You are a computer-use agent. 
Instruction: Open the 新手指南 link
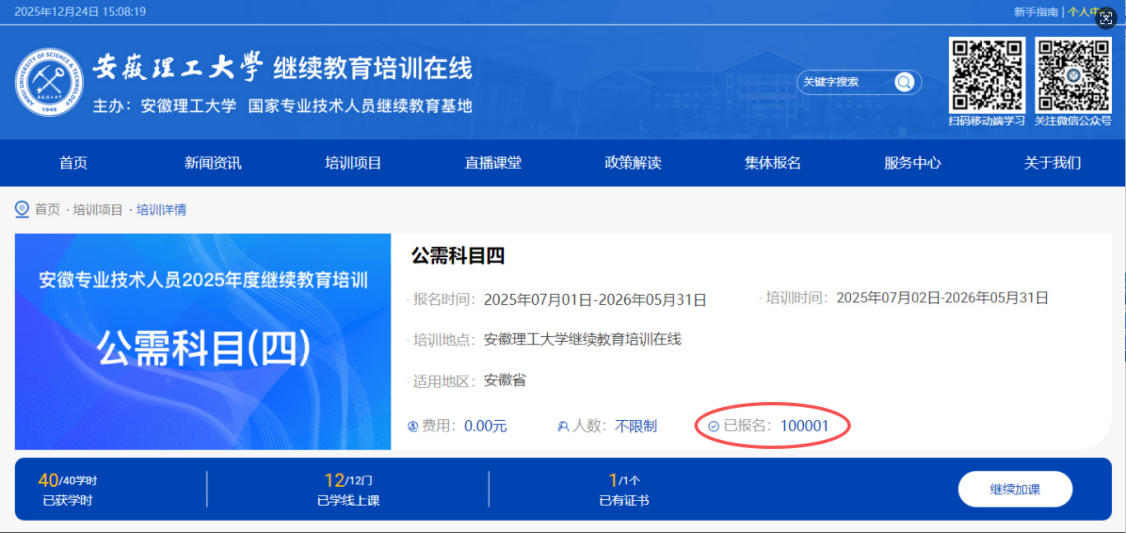pos(1035,12)
